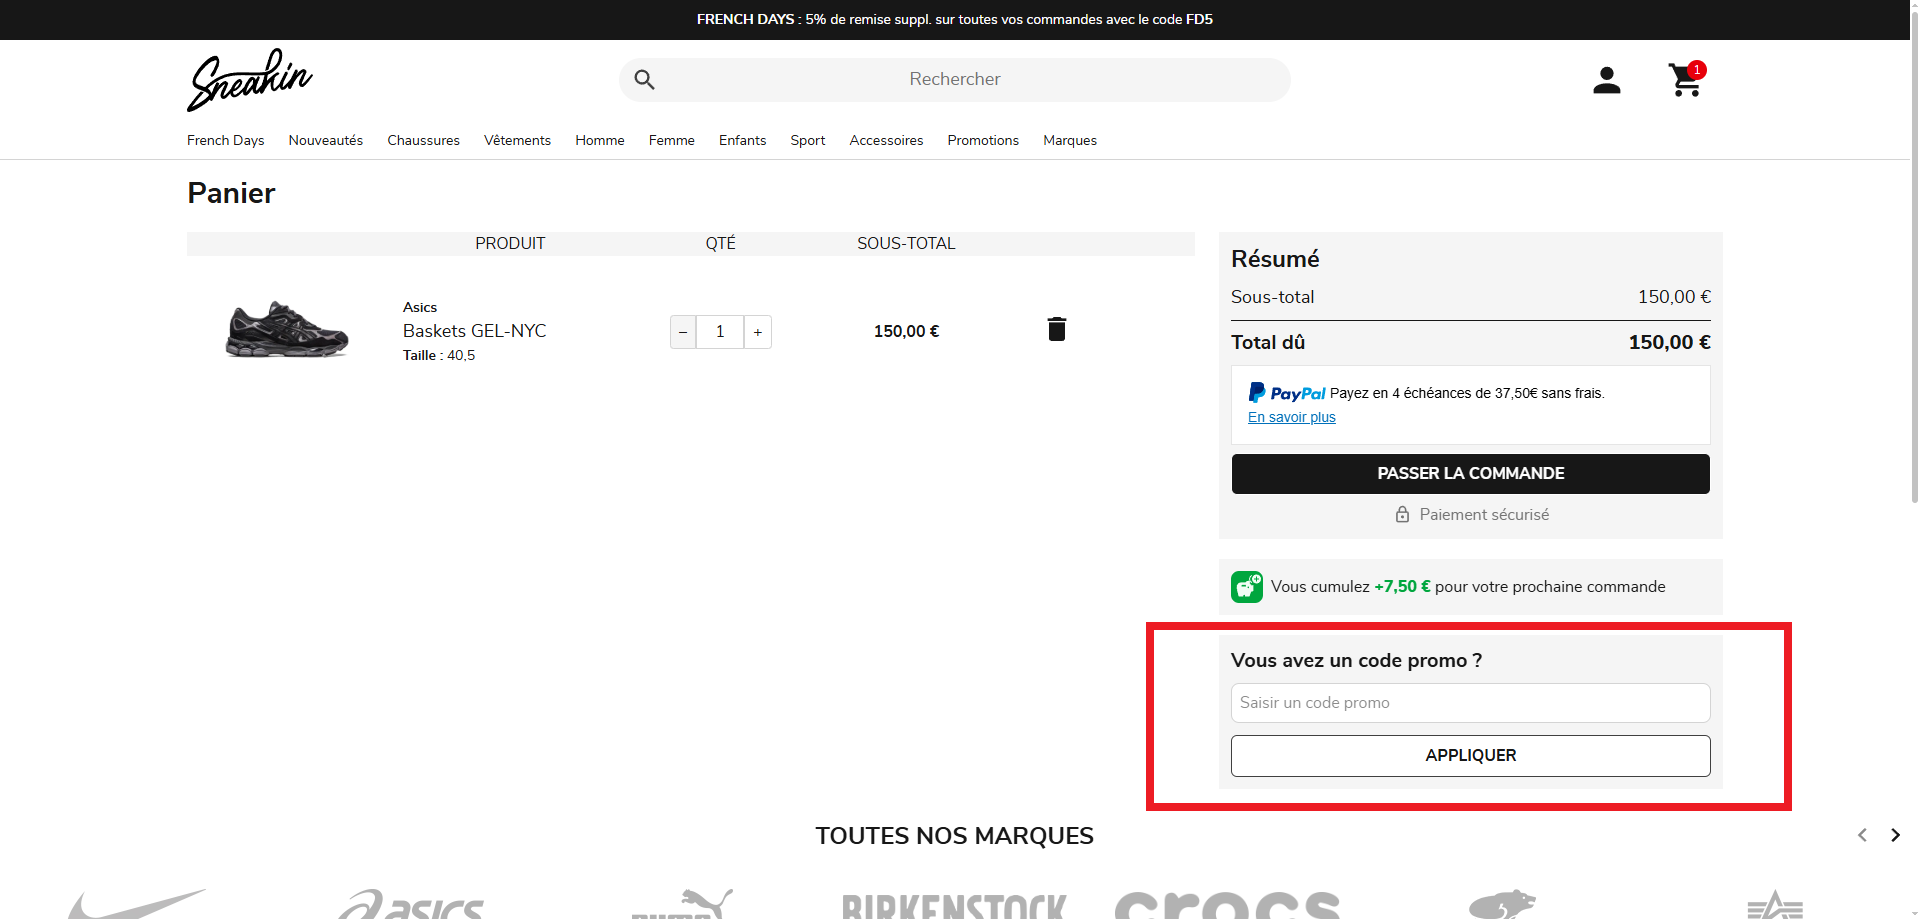The image size is (1920, 919).
Task: Open the shopping cart icon
Action: [x=1686, y=80]
